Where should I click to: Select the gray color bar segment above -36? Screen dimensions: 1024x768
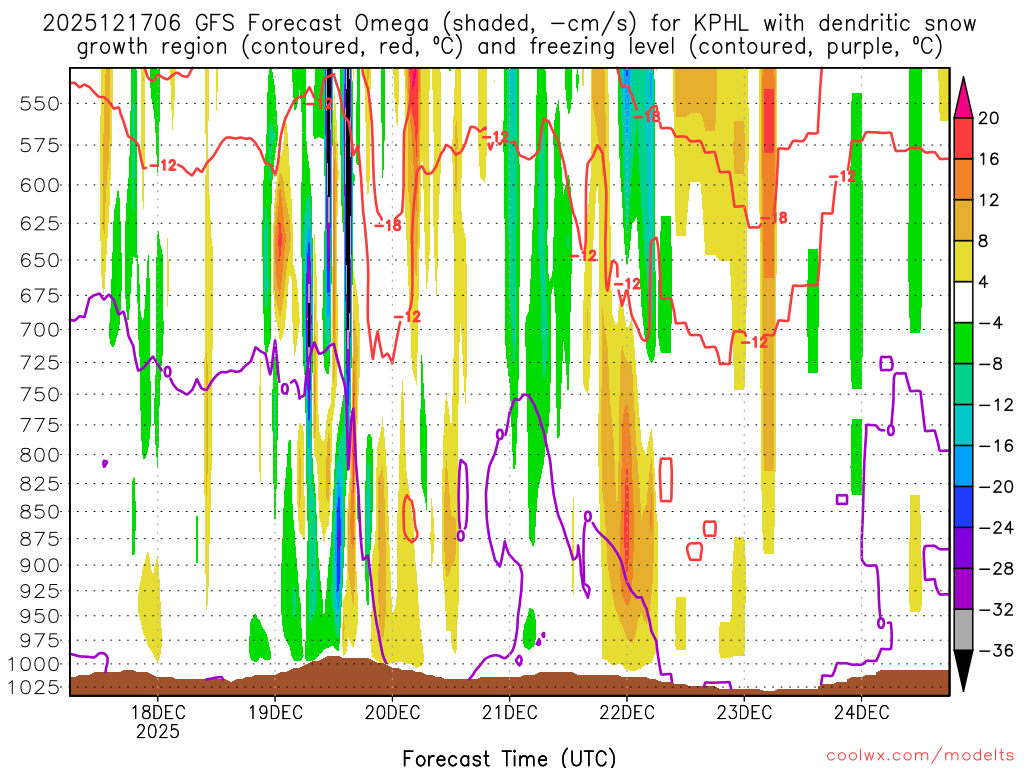pos(963,630)
